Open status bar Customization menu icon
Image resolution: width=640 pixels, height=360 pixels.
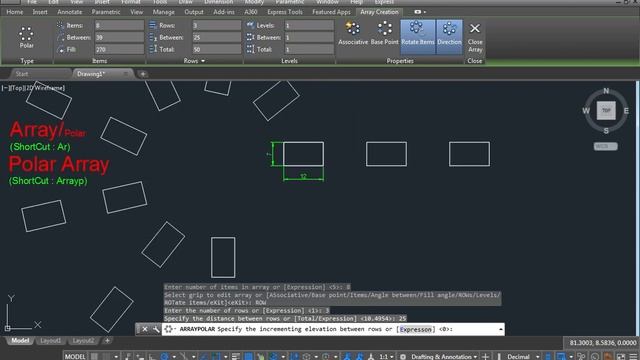(x=633, y=356)
